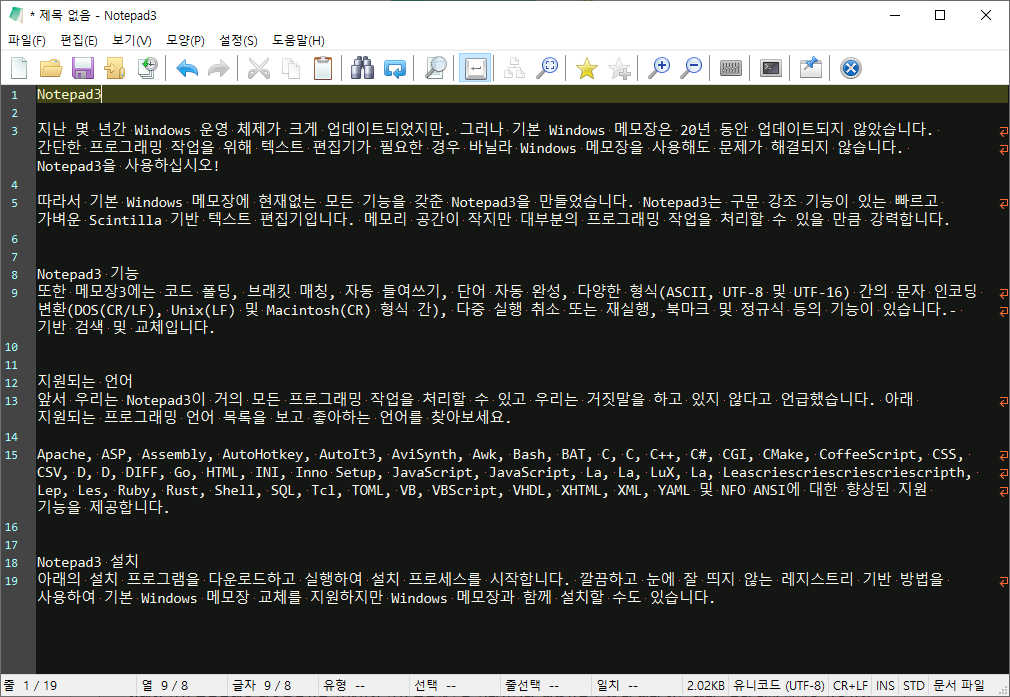Click the recent files history icon with clock
This screenshot has height=697, width=1010.
(147, 68)
